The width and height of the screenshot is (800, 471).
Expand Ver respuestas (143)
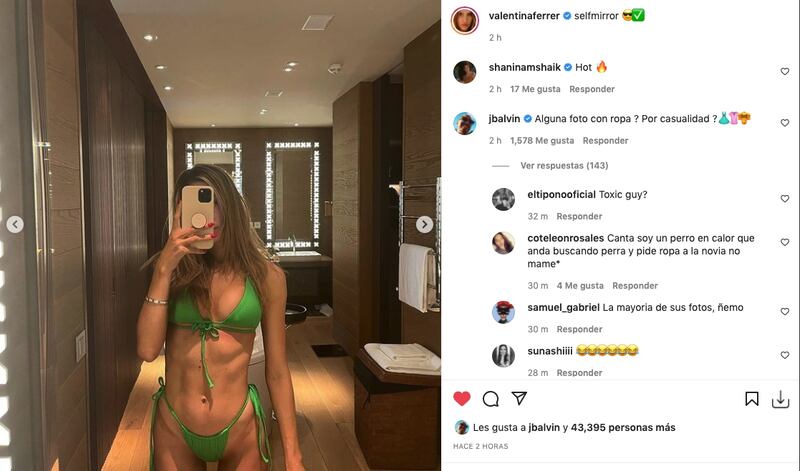(564, 165)
